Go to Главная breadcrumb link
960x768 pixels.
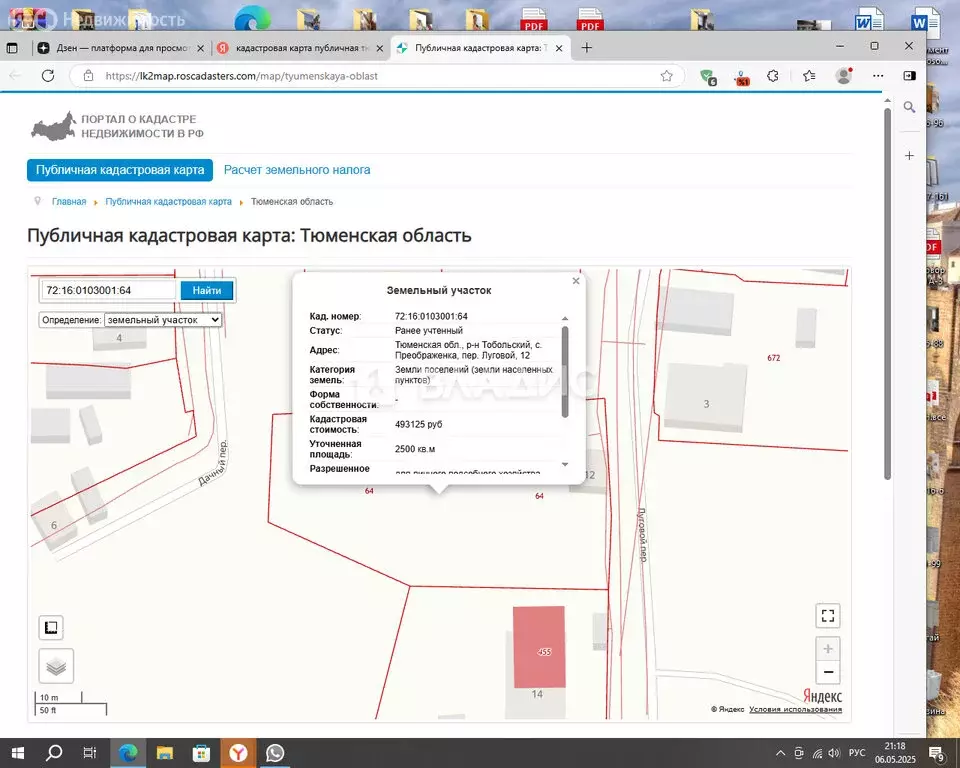click(69, 201)
